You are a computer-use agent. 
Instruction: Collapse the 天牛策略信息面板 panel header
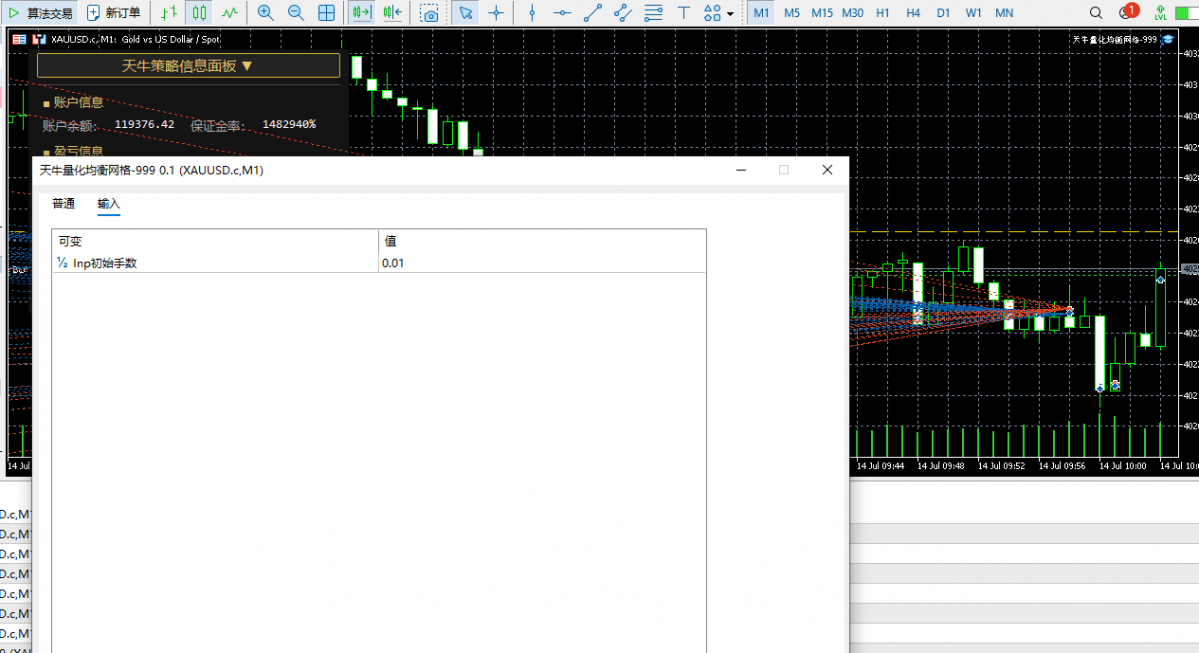(x=188, y=66)
